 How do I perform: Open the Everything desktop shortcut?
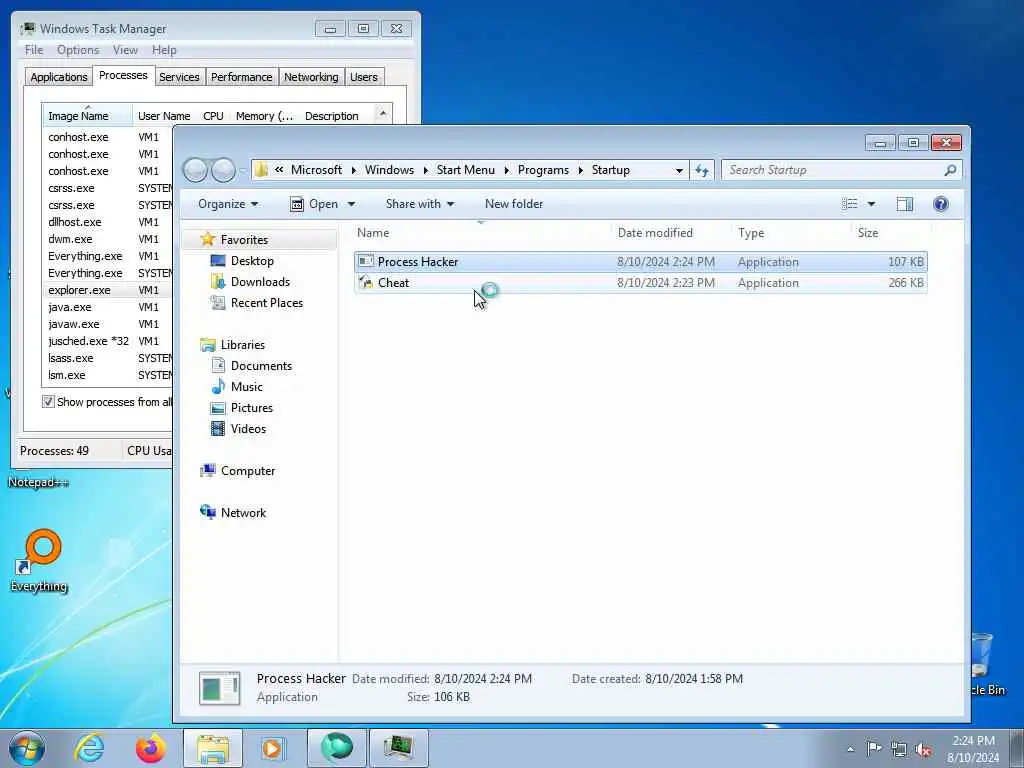[x=39, y=560]
